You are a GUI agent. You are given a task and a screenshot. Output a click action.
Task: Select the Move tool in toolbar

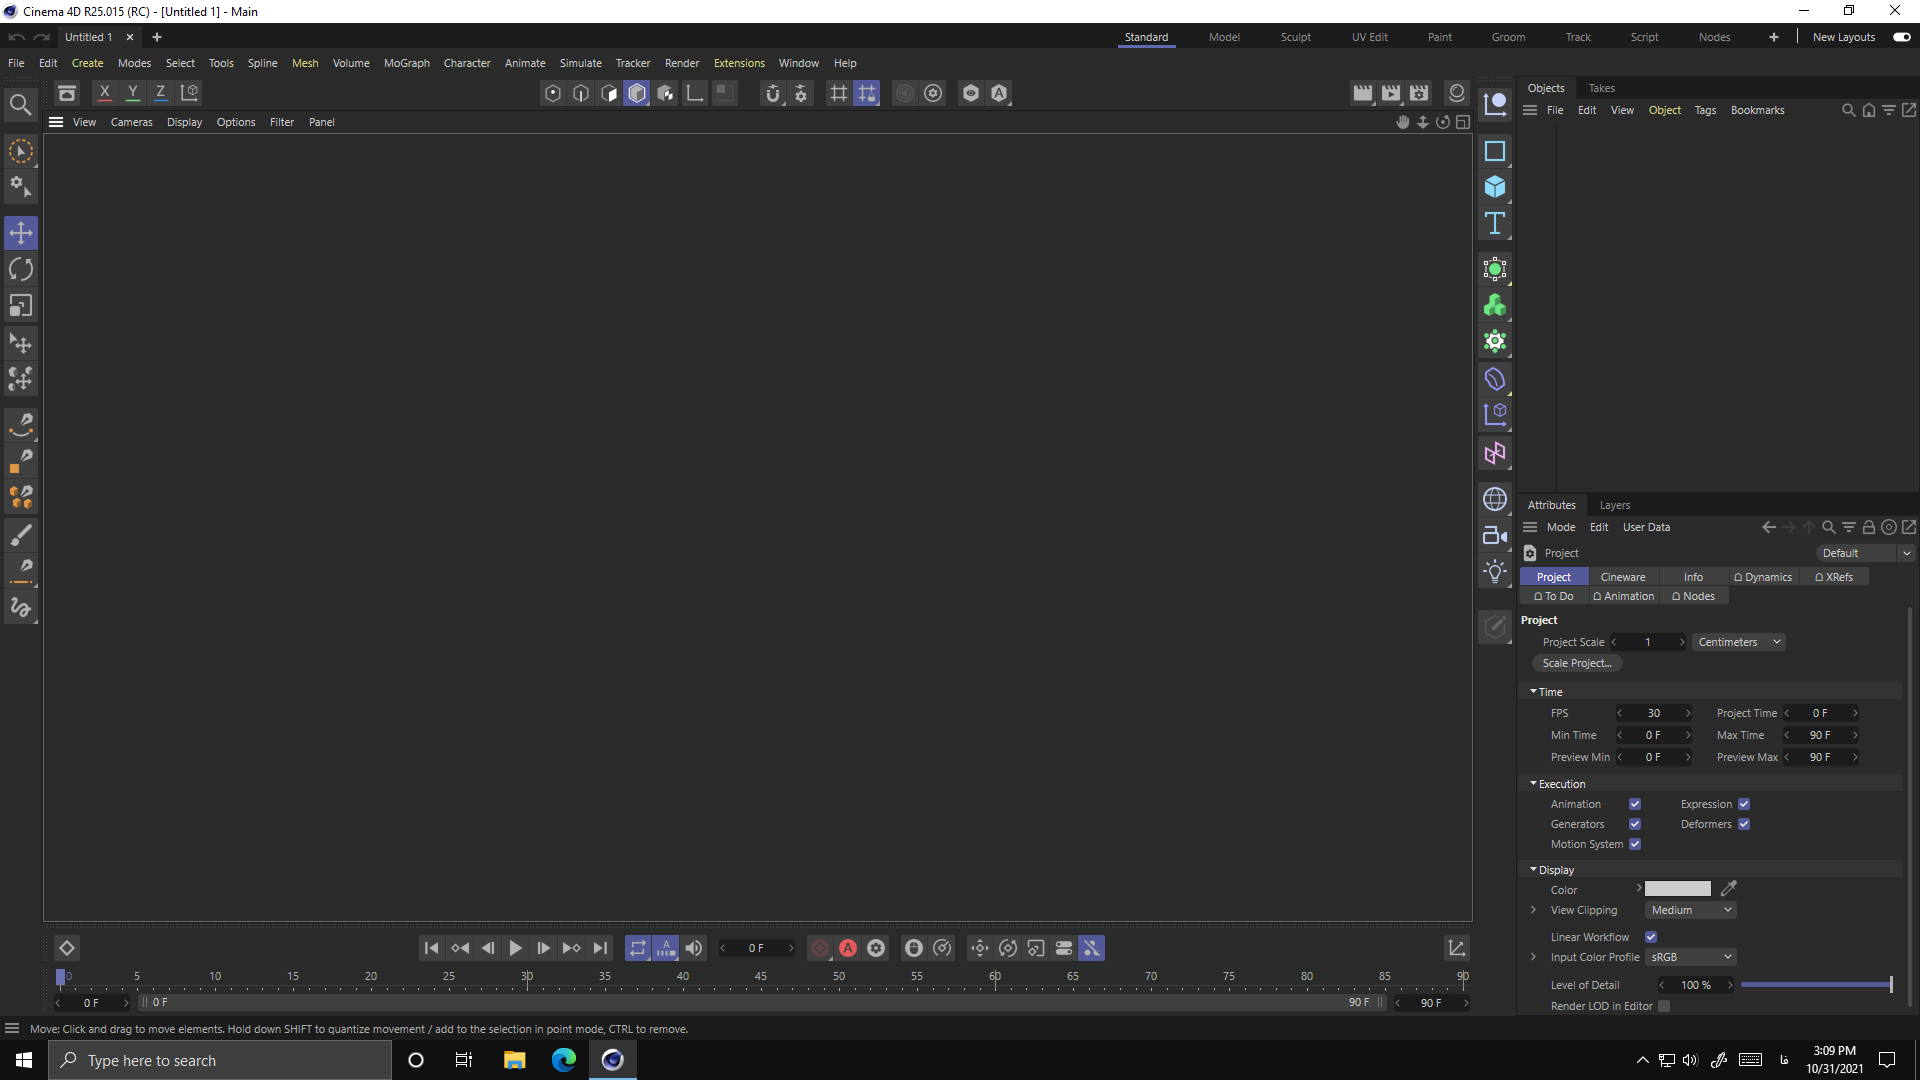(x=20, y=232)
